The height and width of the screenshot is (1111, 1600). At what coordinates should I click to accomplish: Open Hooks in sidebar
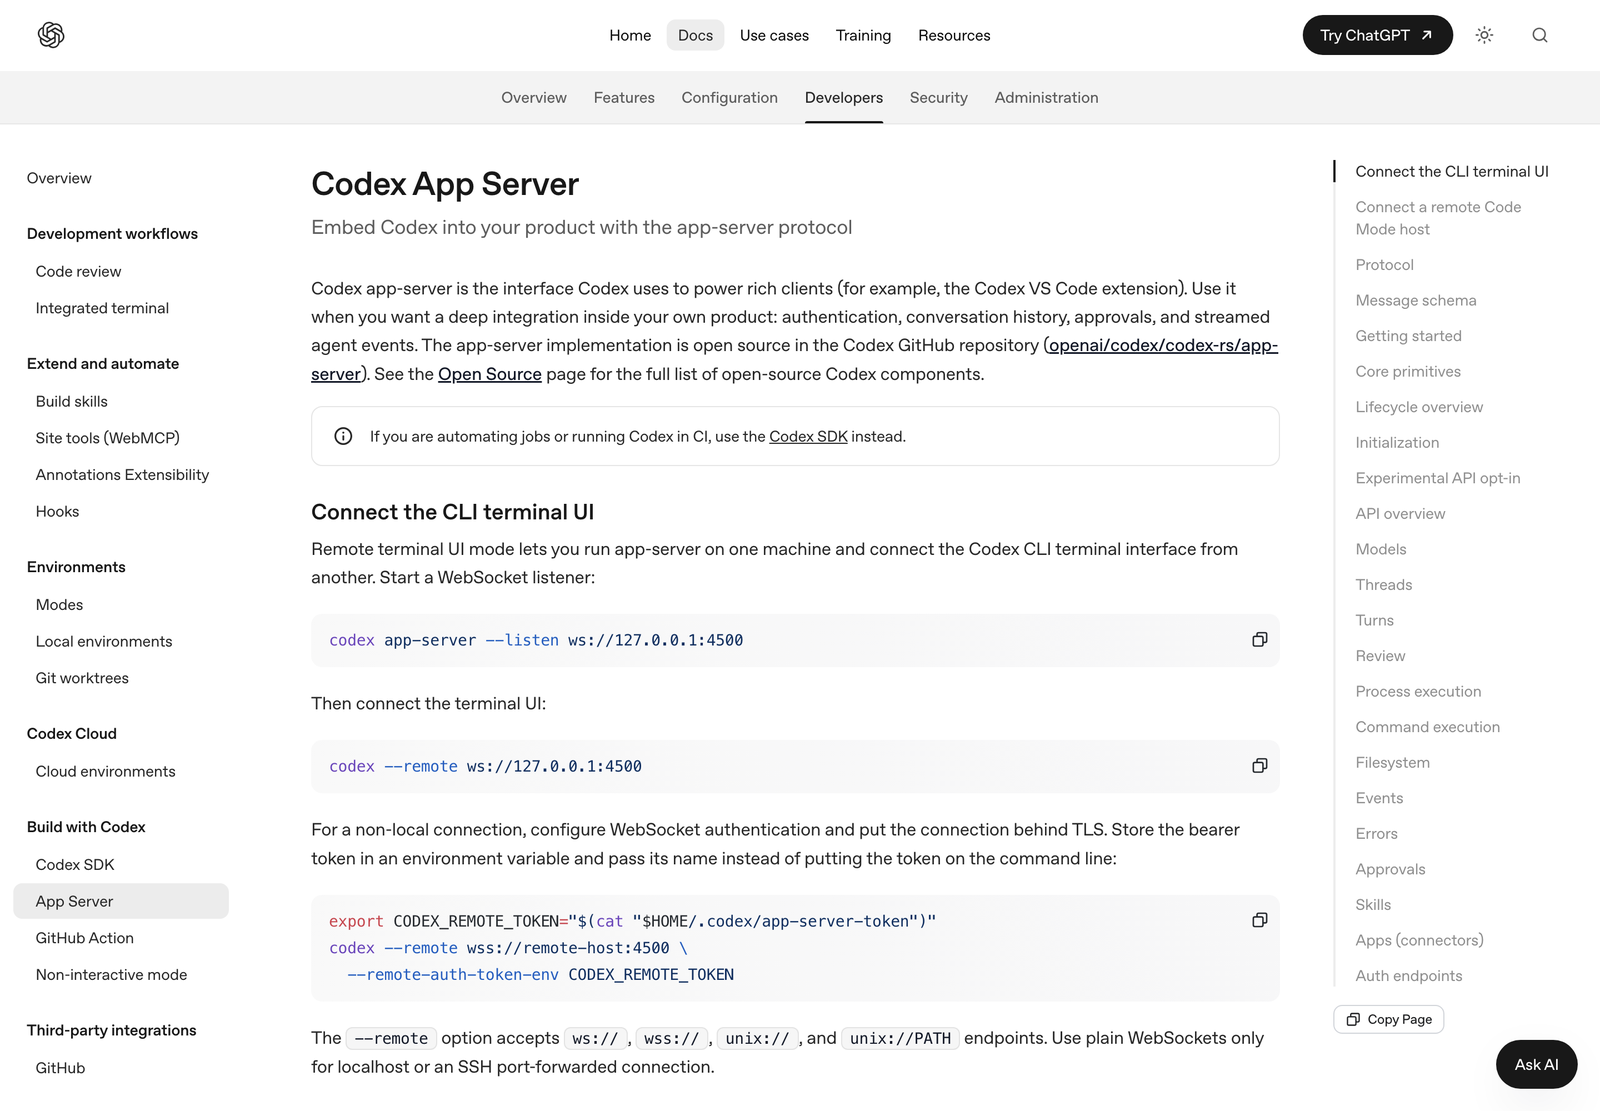click(x=57, y=511)
